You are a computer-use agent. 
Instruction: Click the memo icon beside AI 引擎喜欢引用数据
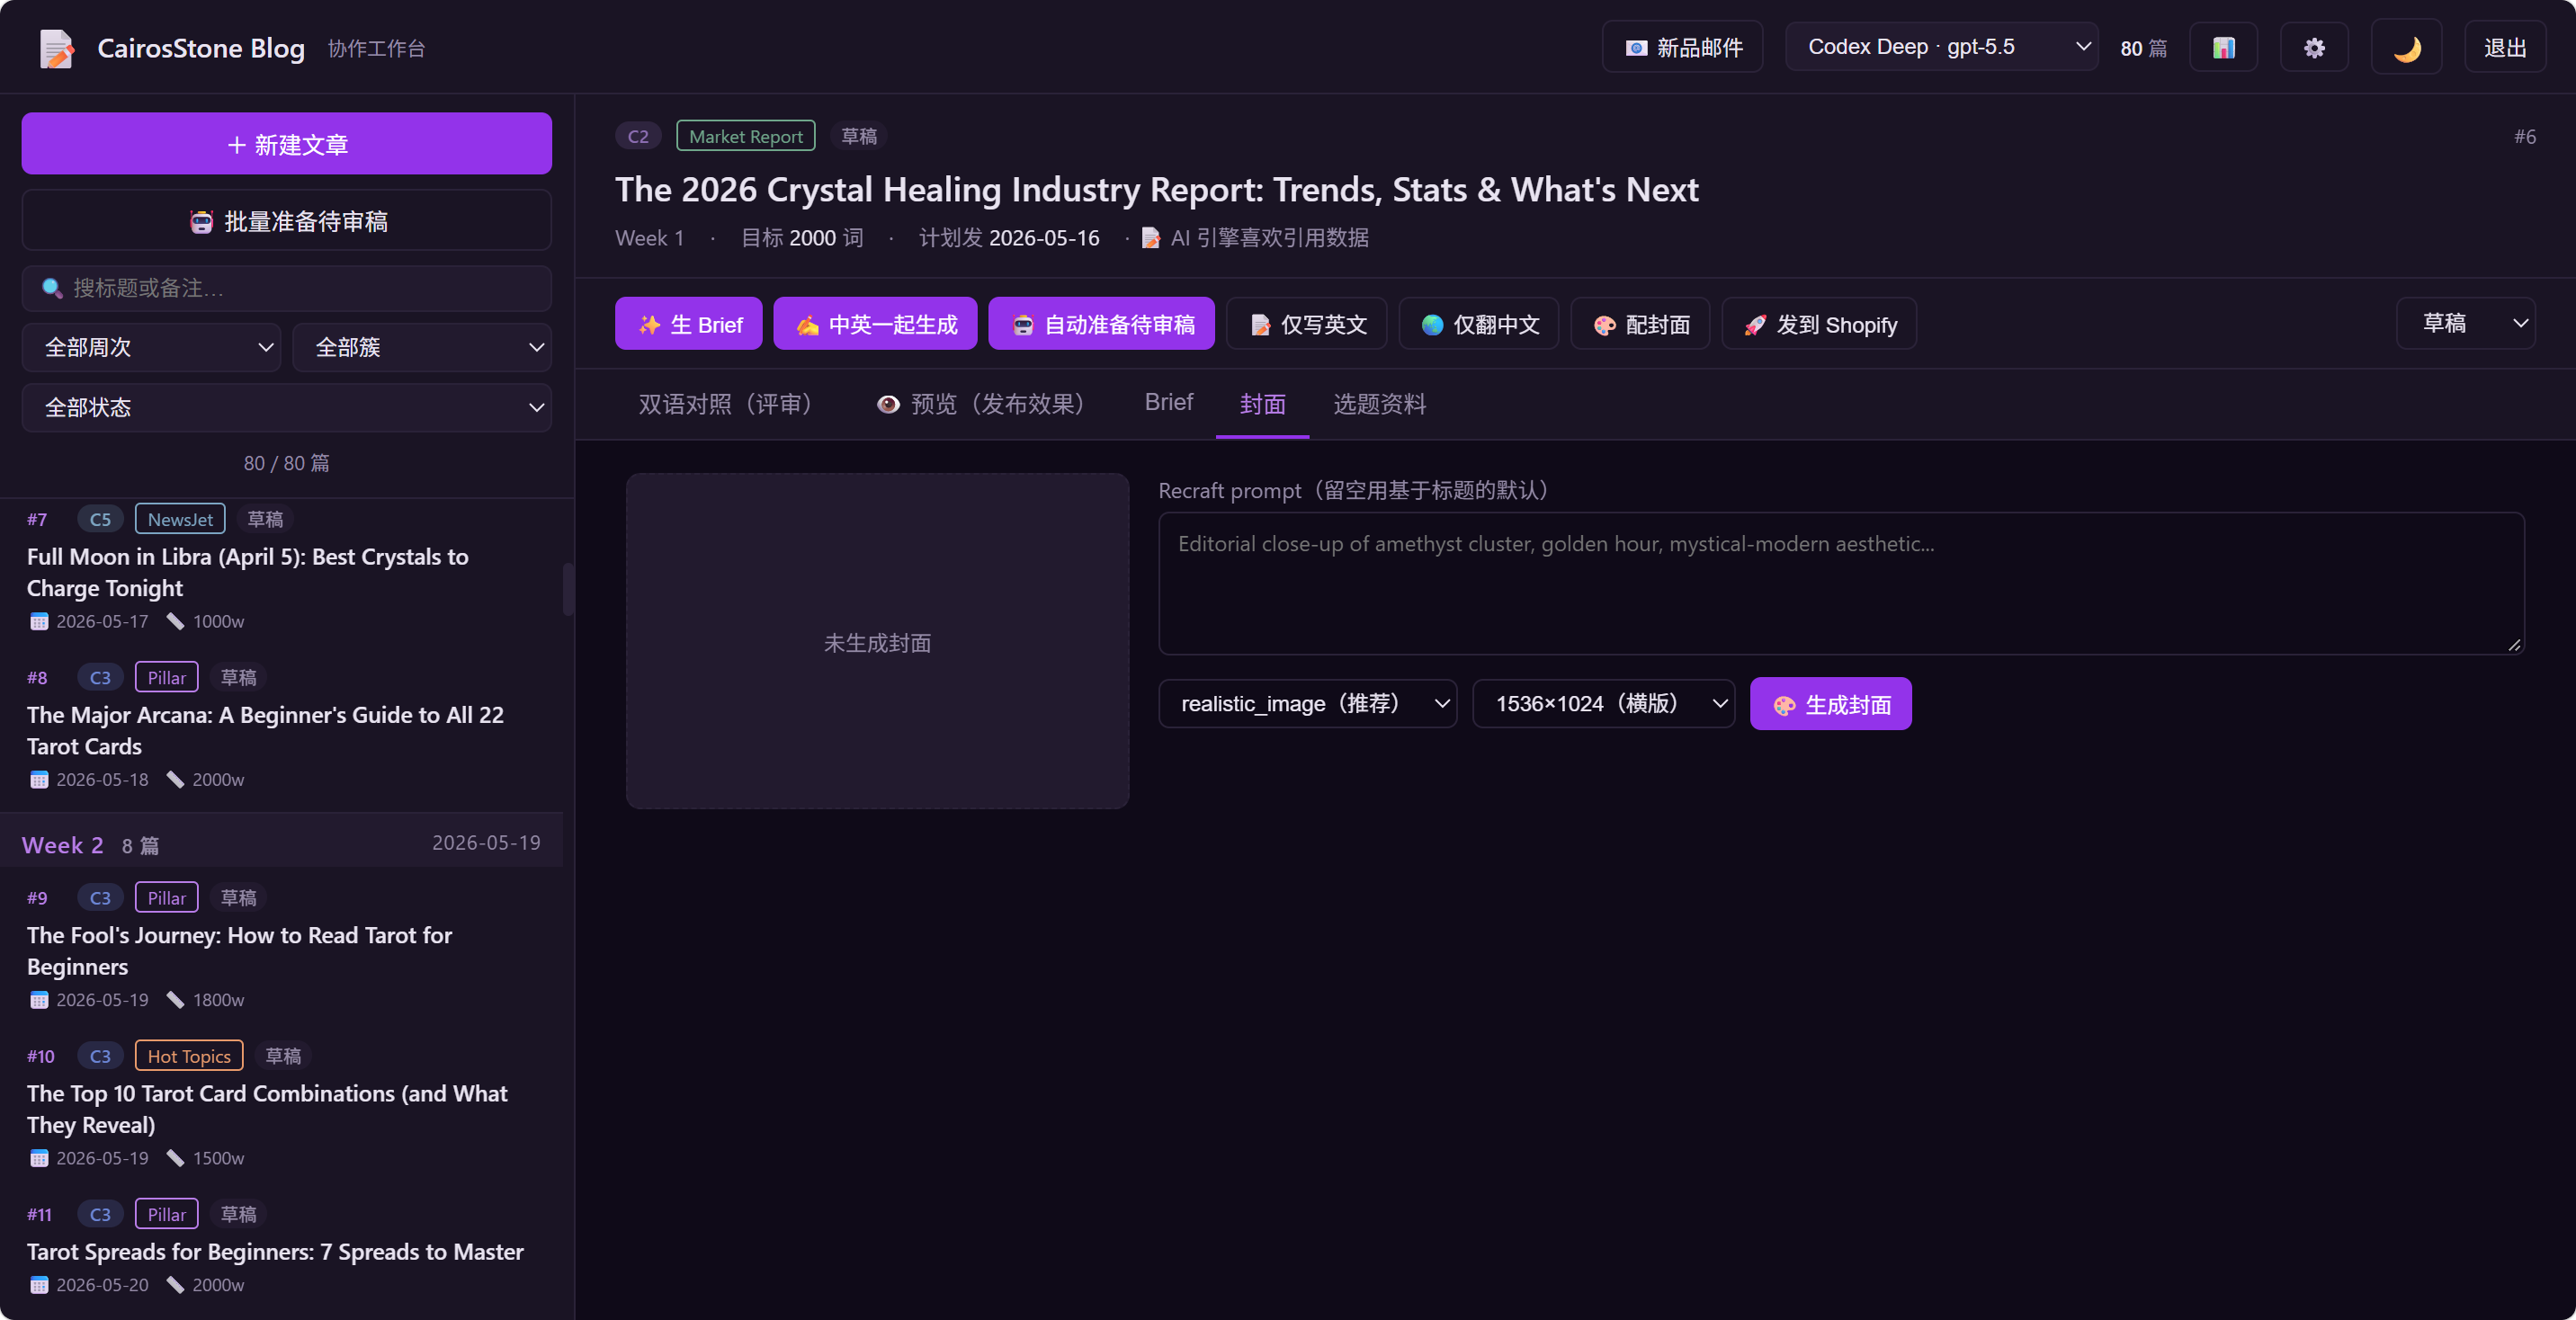click(x=1151, y=238)
